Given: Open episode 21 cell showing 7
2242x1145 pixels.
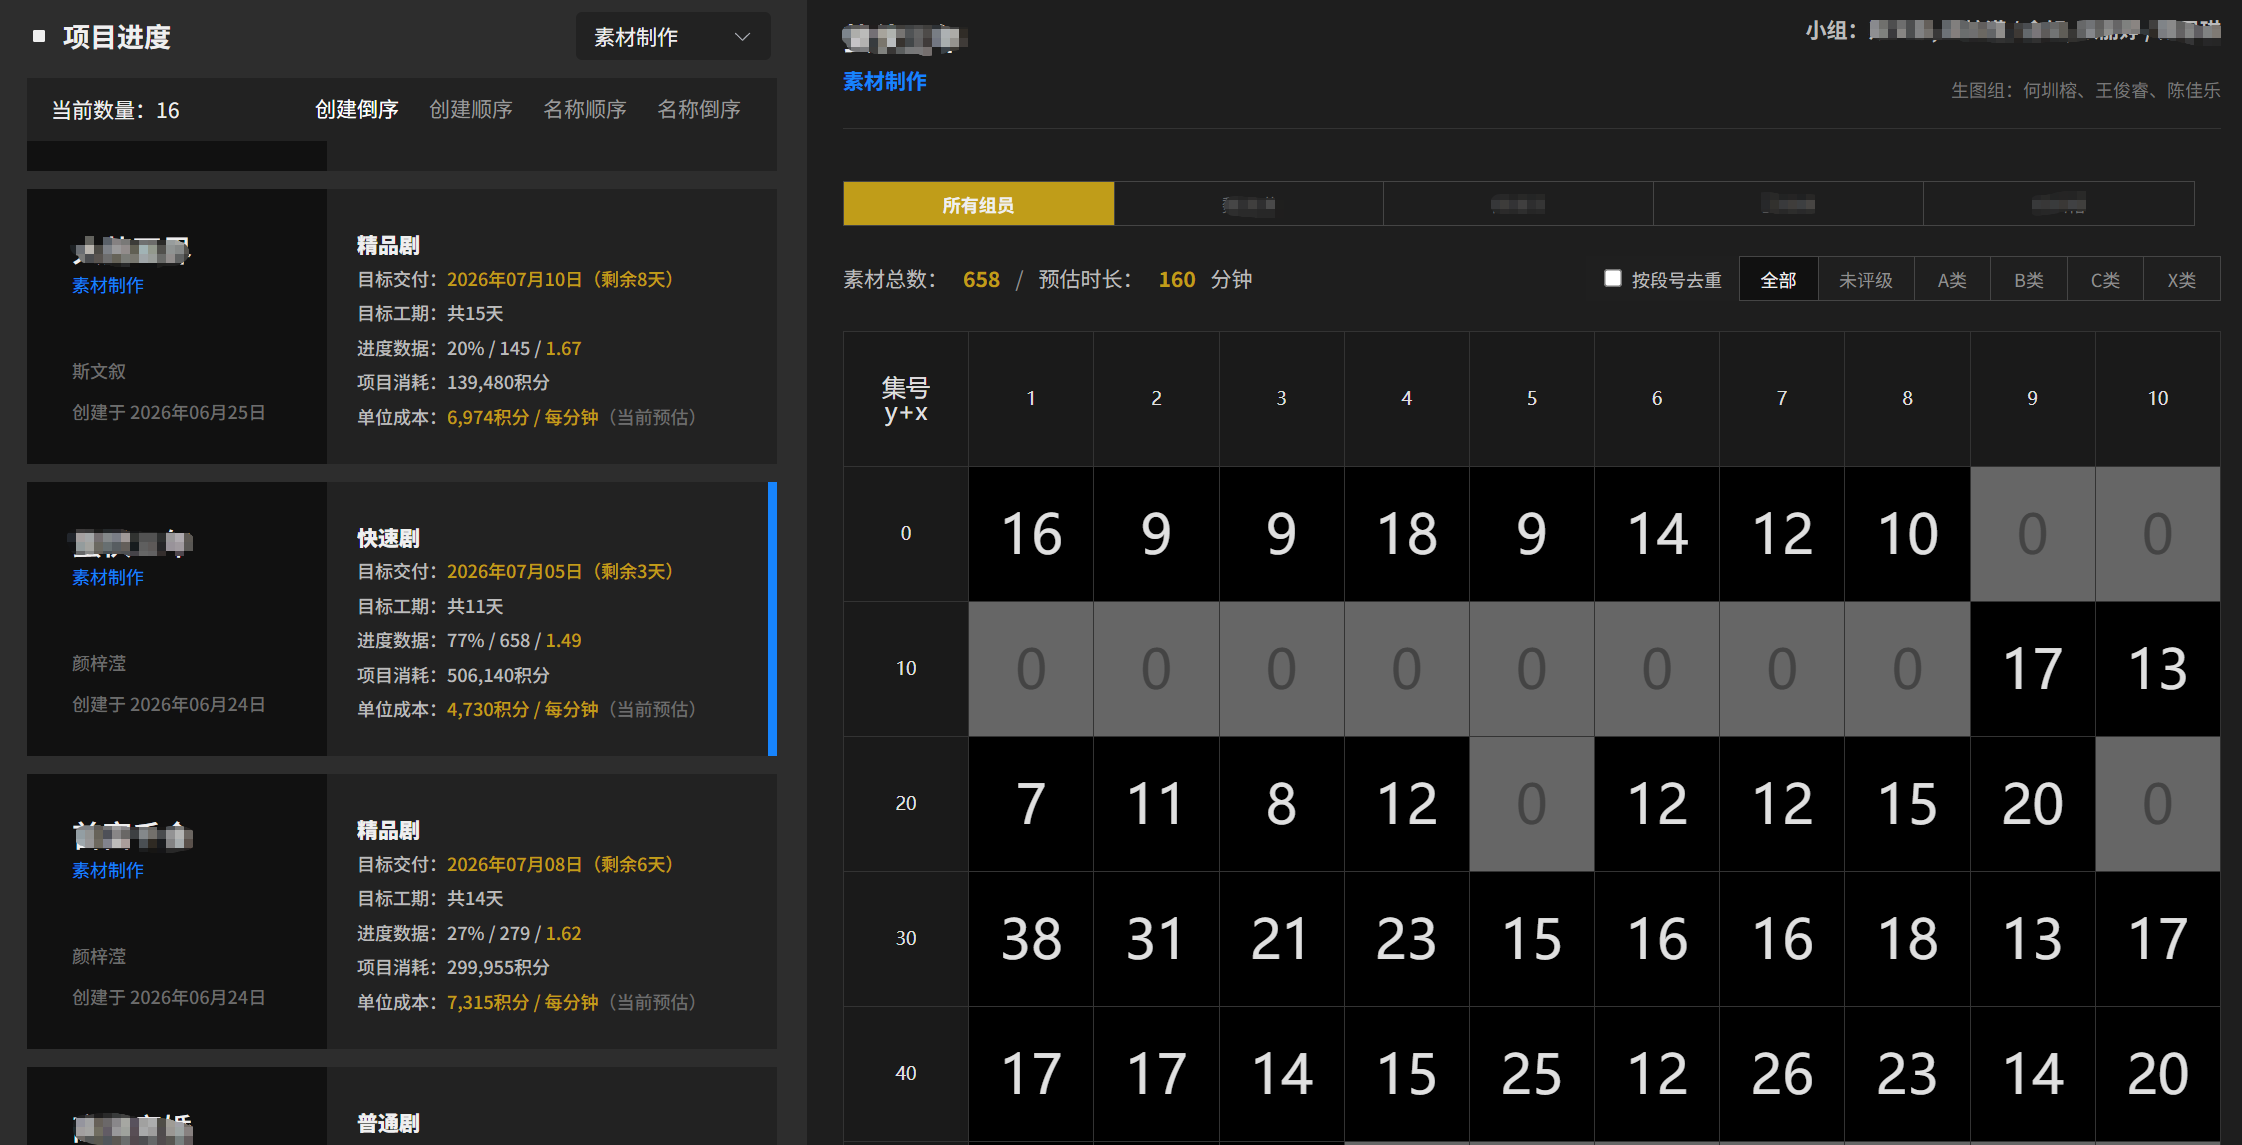Looking at the screenshot, I should 1031,804.
